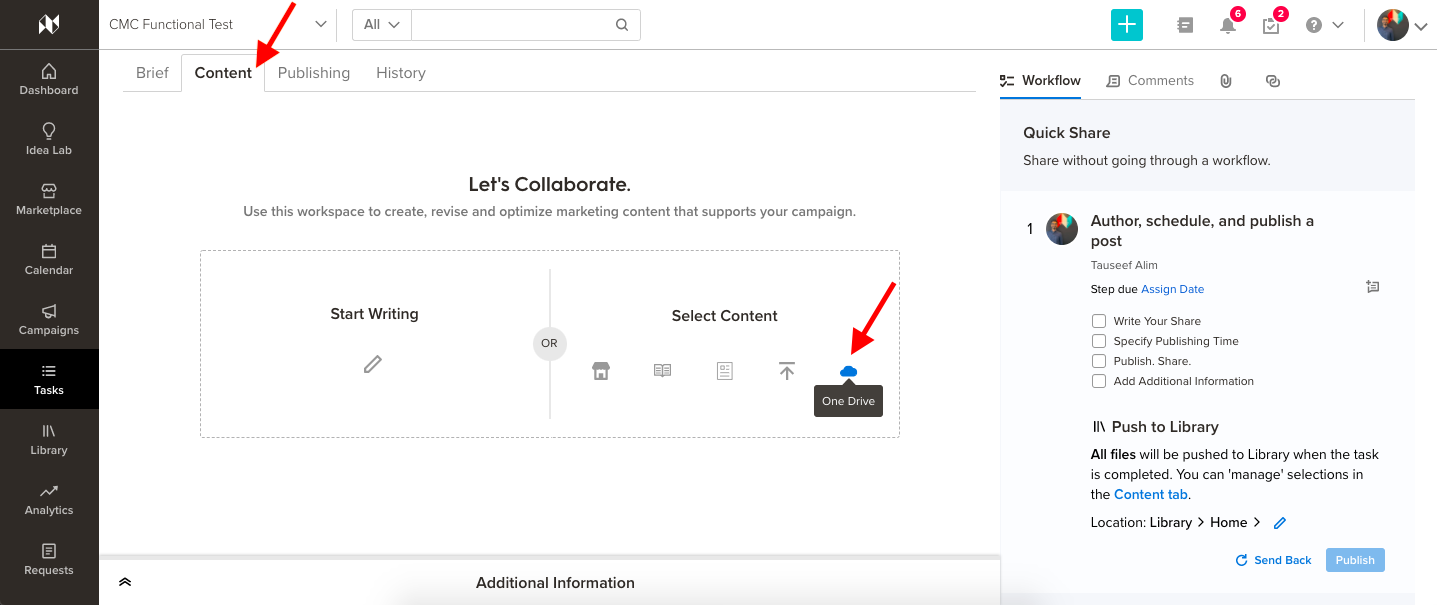This screenshot has height=605, width=1437.
Task: Open the attachments paperclip tab
Action: click(x=1226, y=81)
